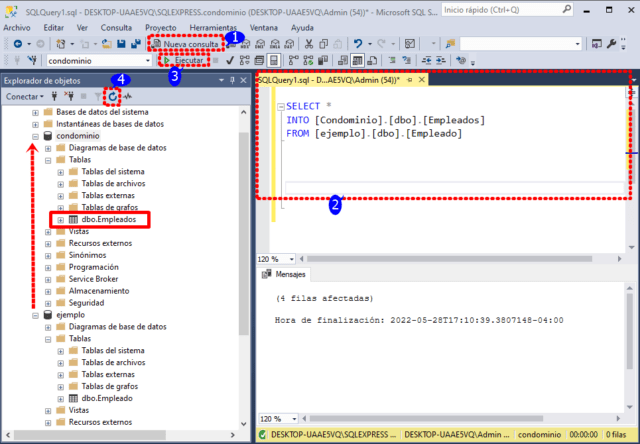
Task: Click the DAX query icon
Action: pyautogui.click(x=289, y=44)
